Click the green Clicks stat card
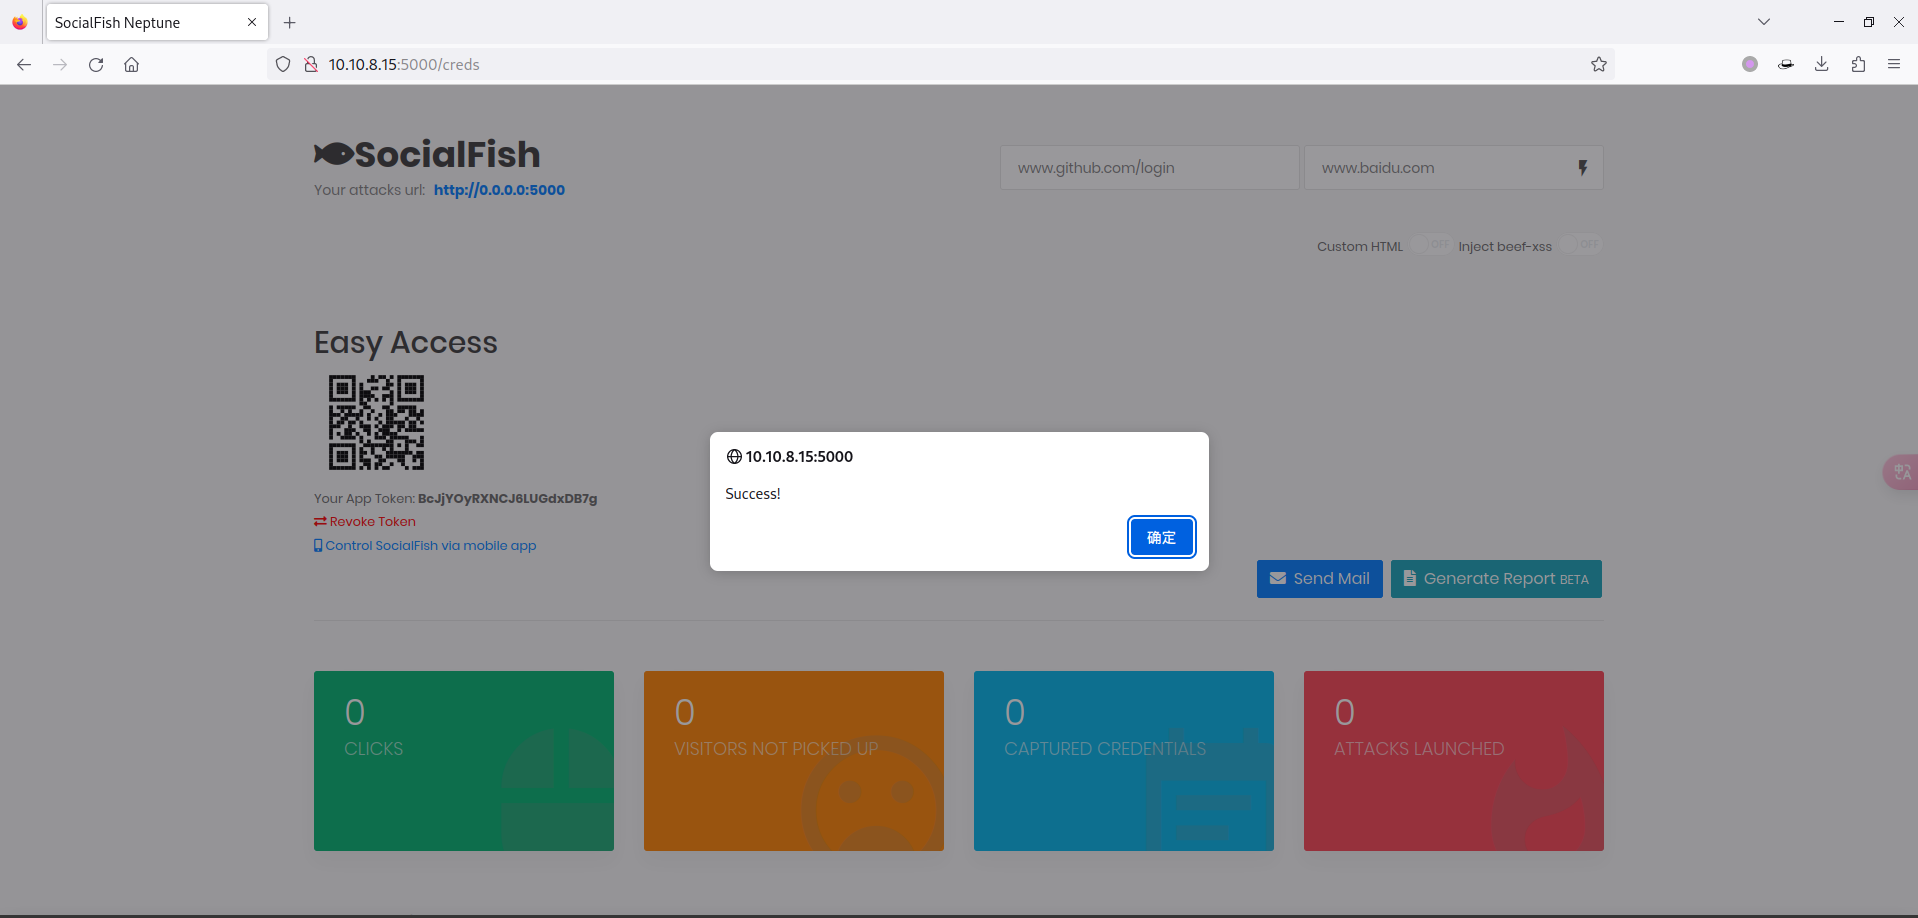Image resolution: width=1918 pixels, height=918 pixels. coord(464,761)
